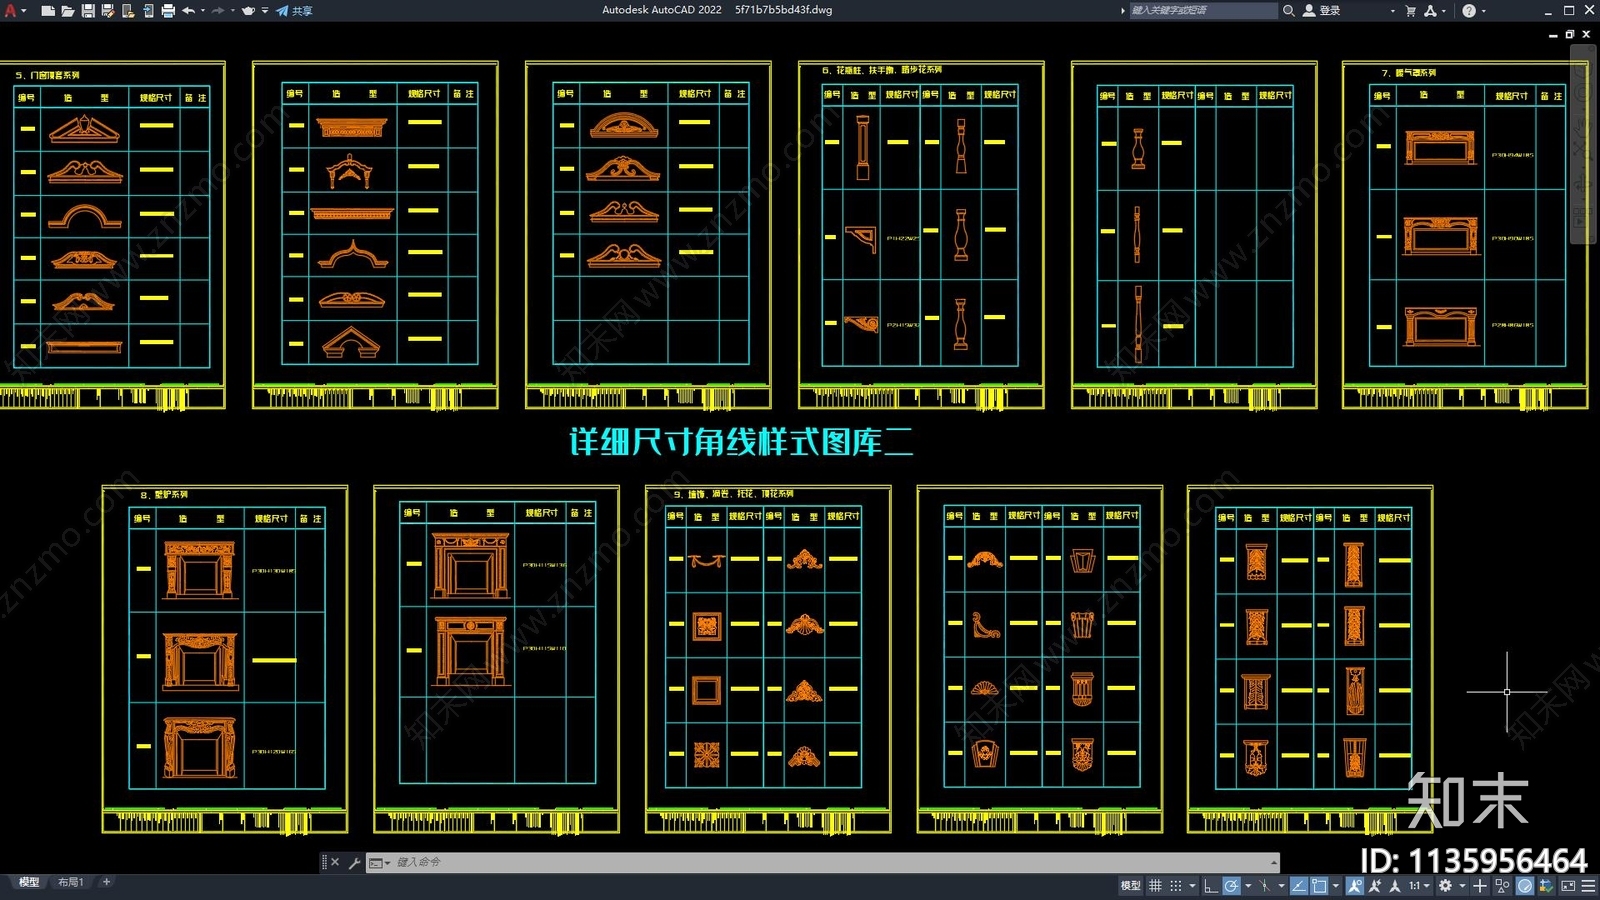
Task: Toggle the drawing grid display in status bar
Action: click(x=1155, y=886)
